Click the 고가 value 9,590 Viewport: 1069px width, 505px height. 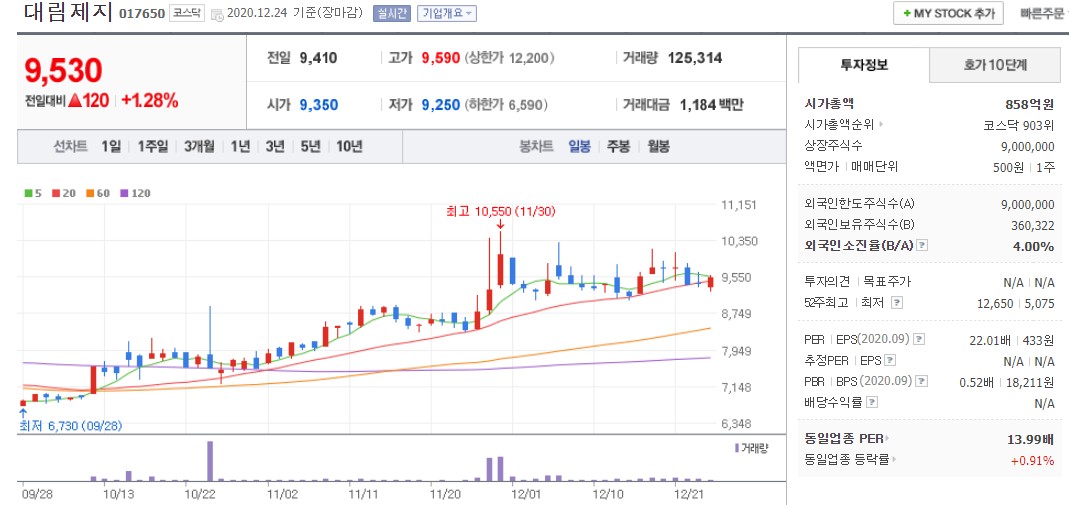click(x=441, y=59)
